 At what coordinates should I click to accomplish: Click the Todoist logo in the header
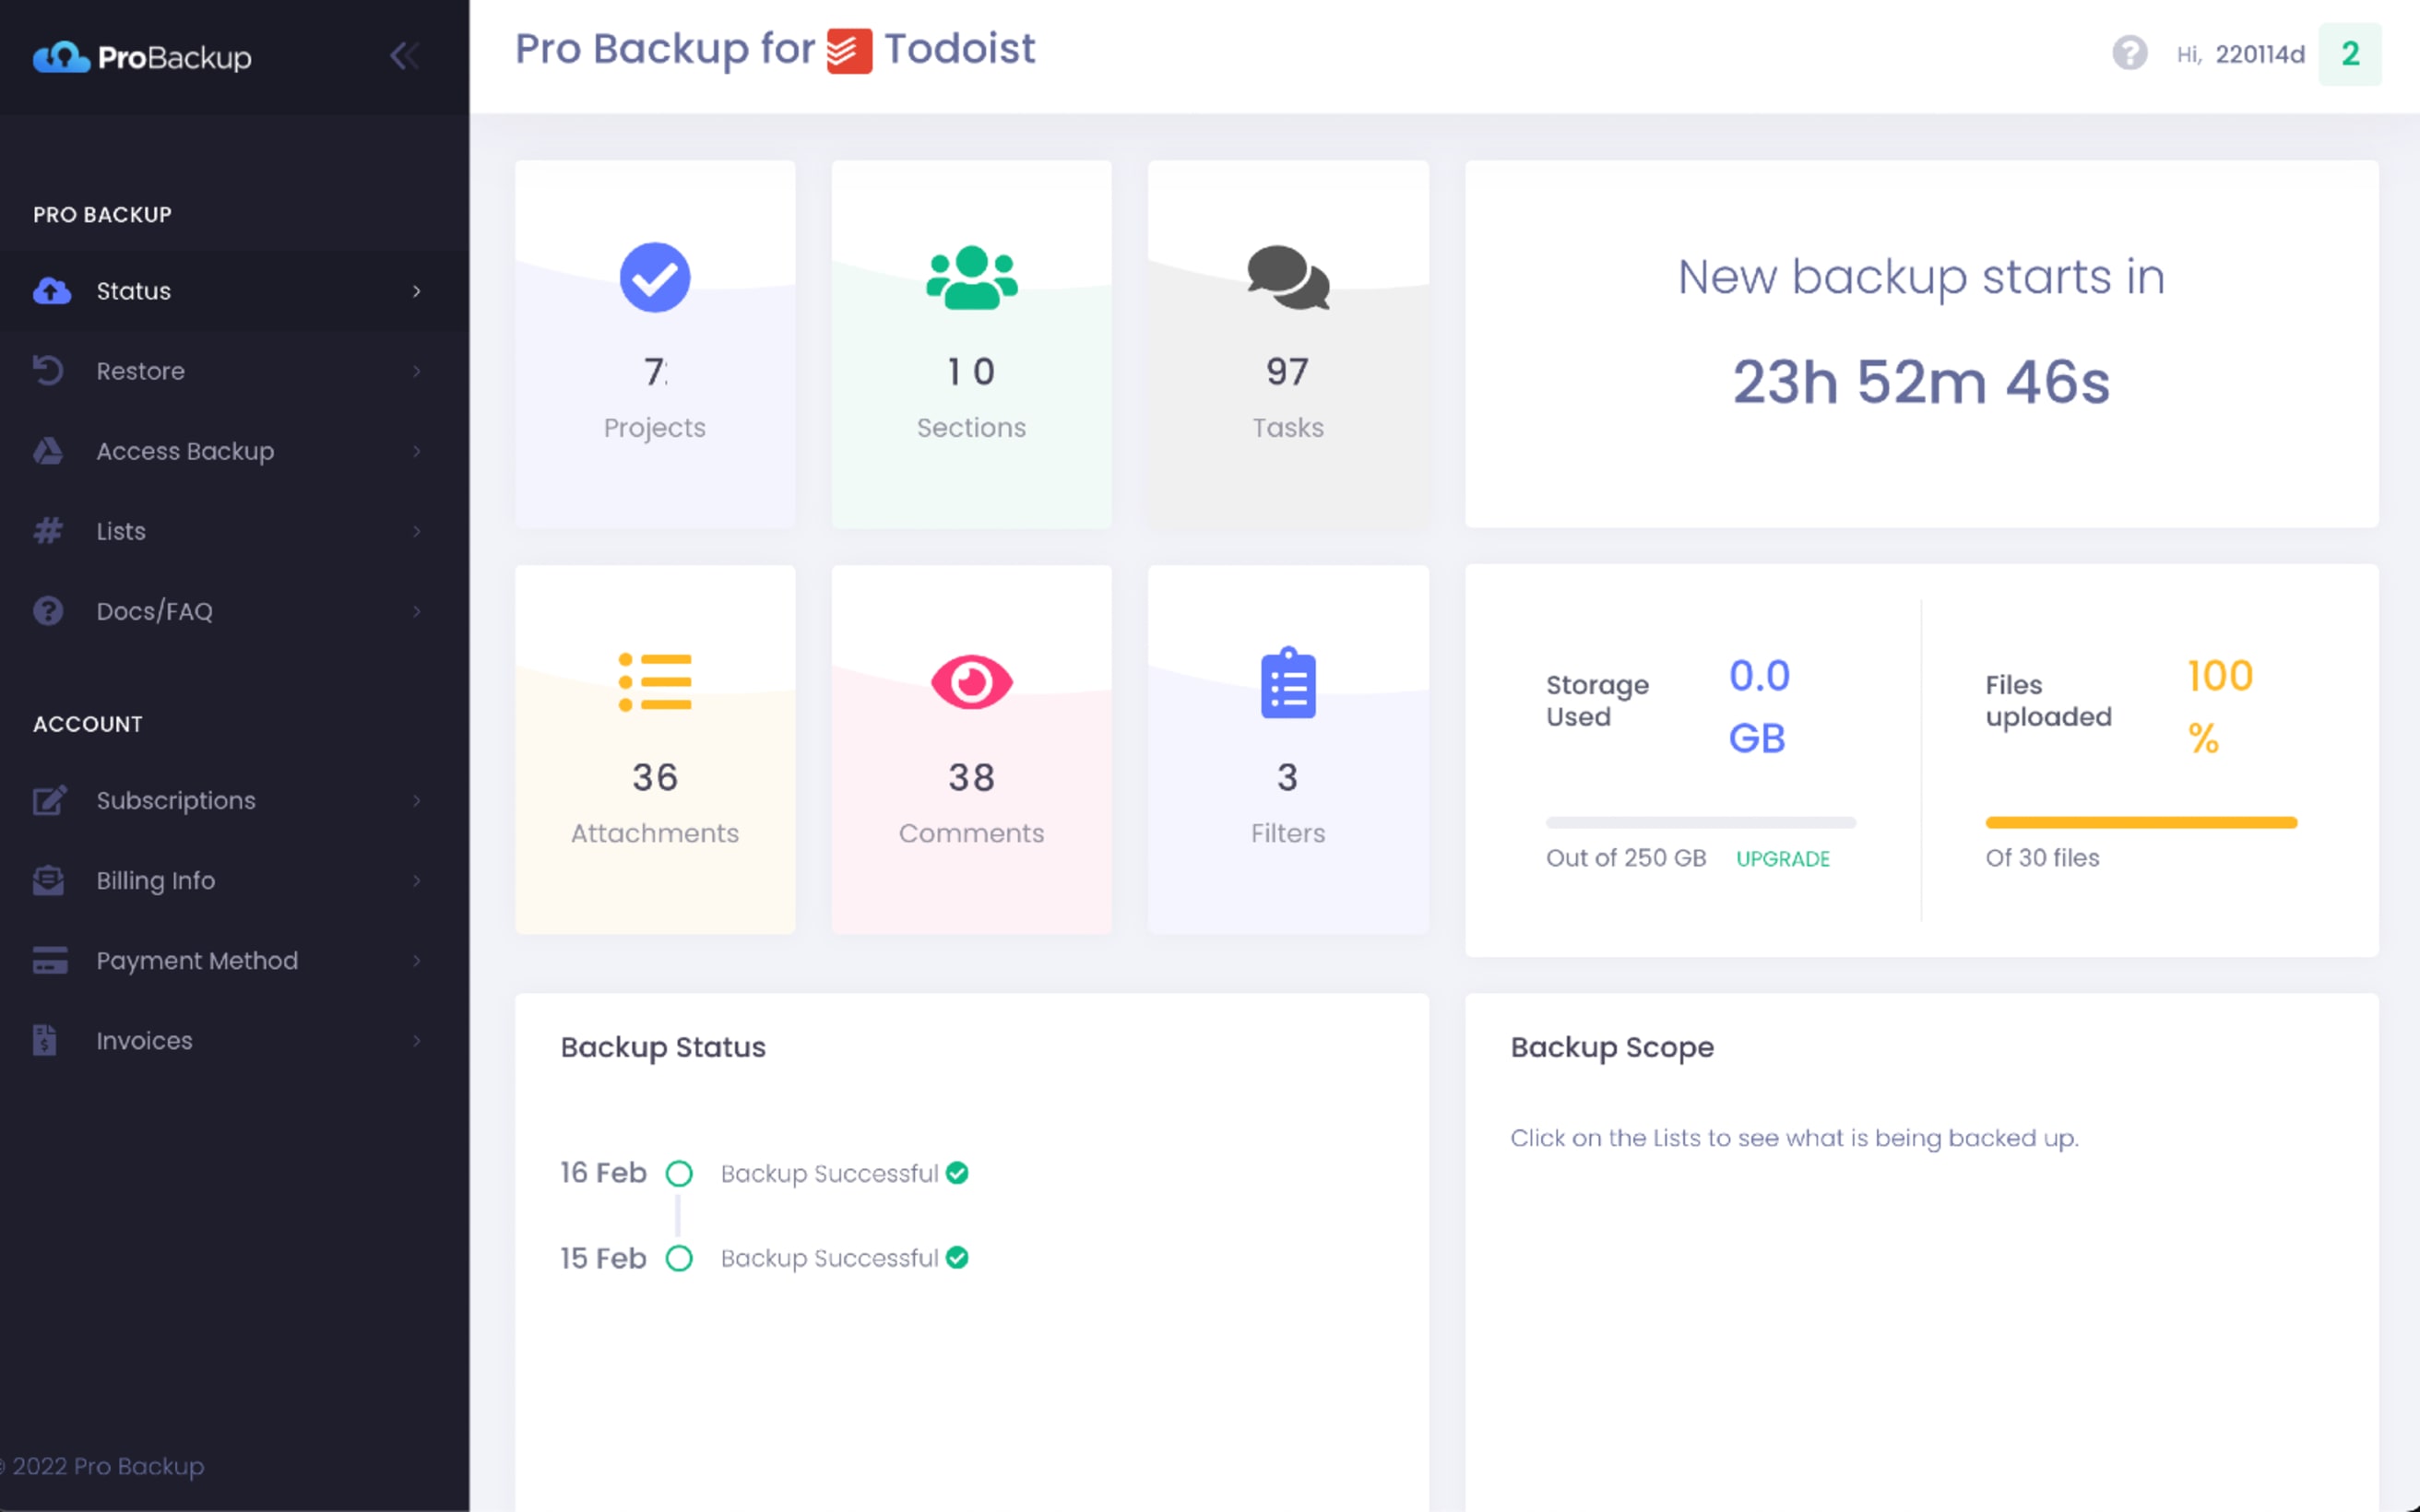pyautogui.click(x=849, y=49)
